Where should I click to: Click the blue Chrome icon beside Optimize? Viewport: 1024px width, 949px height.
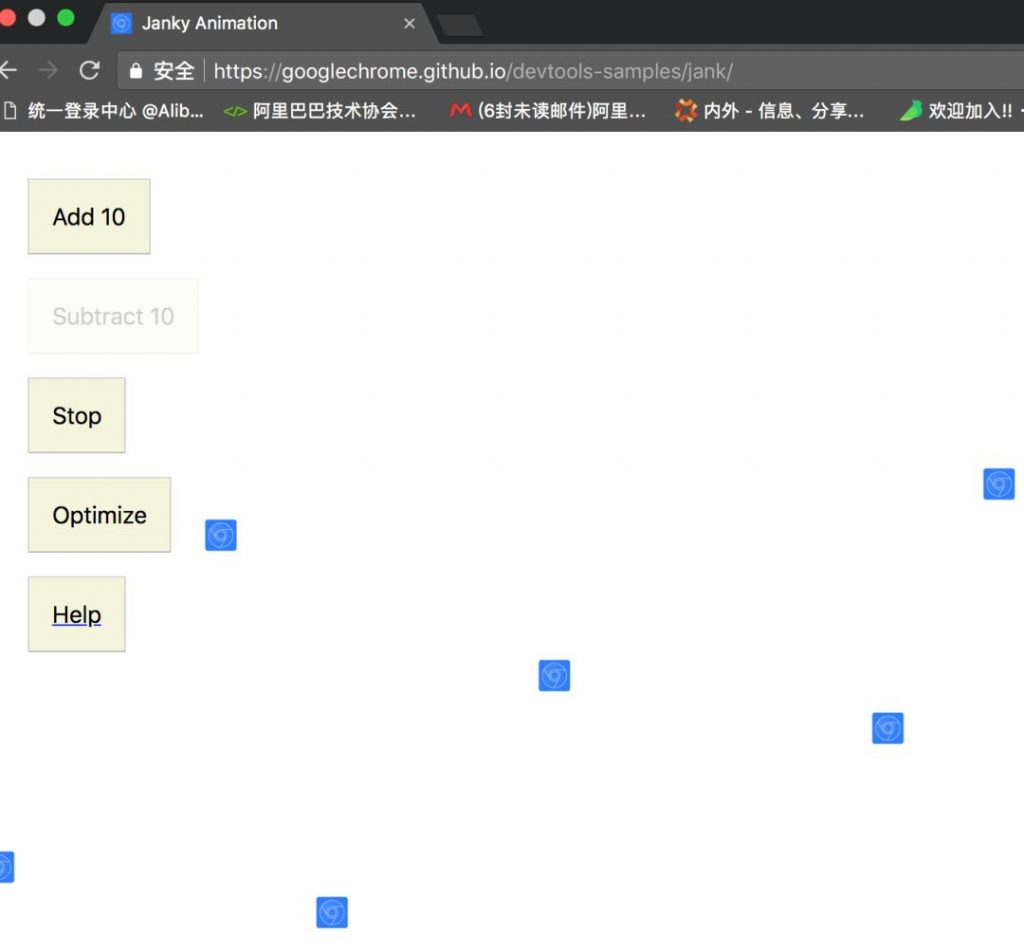click(x=221, y=535)
